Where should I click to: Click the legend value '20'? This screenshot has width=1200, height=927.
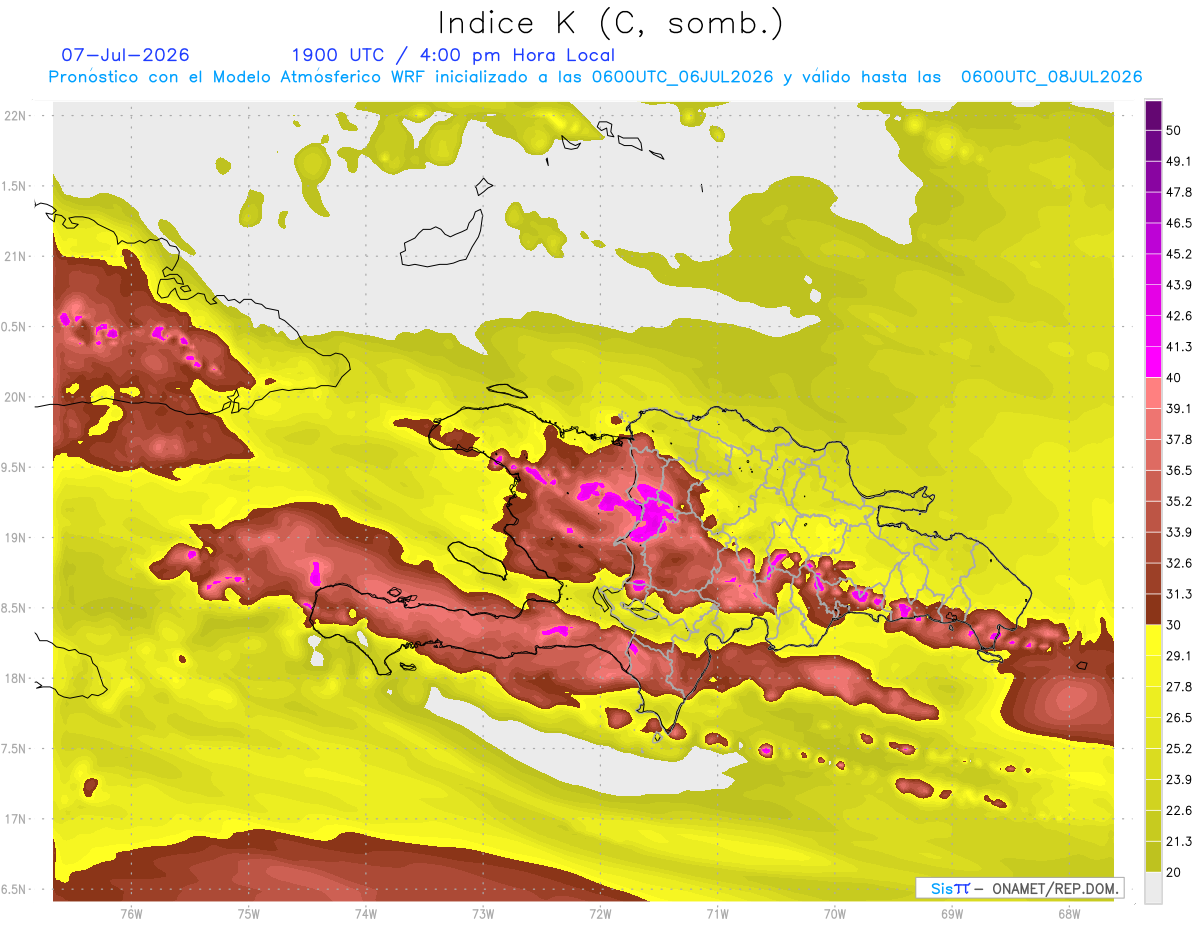pyautogui.click(x=1175, y=871)
